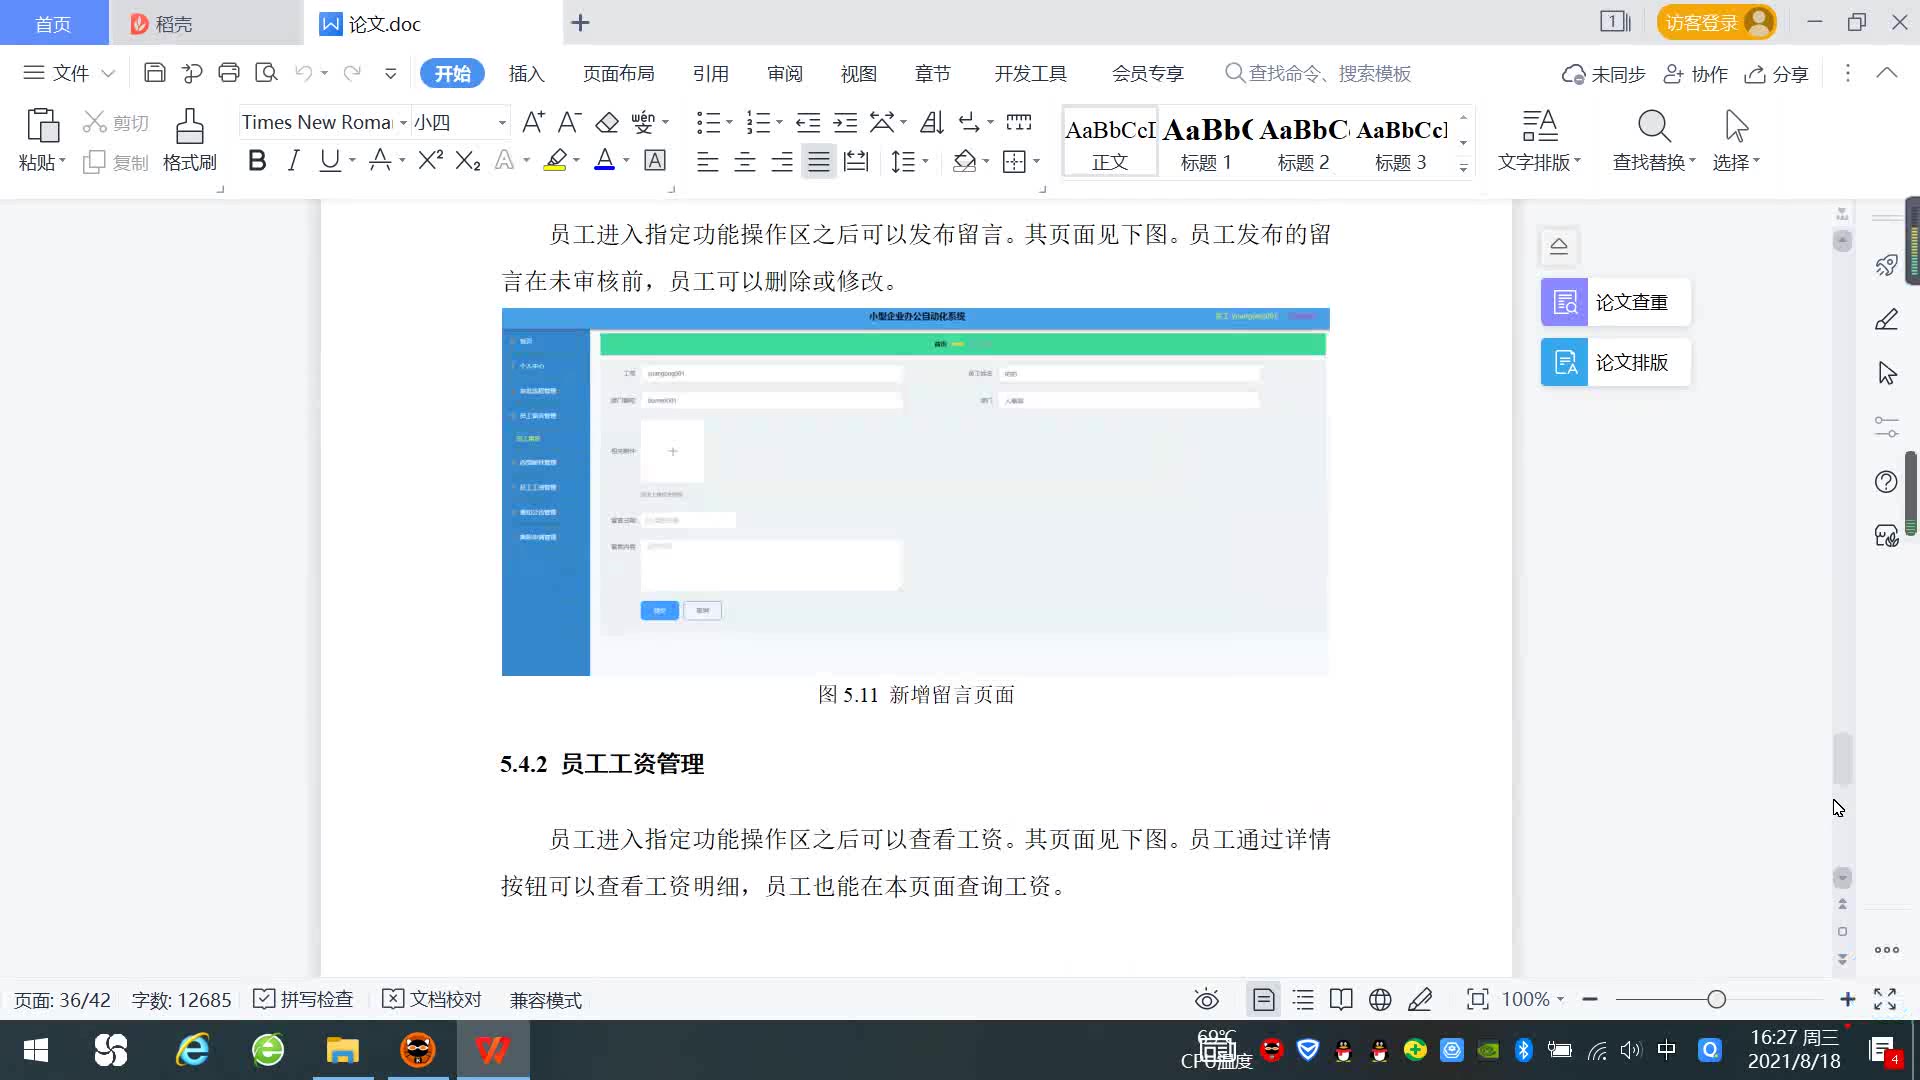The image size is (1920, 1080).
Task: Open the font size 小四 dropdown
Action: click(x=502, y=122)
